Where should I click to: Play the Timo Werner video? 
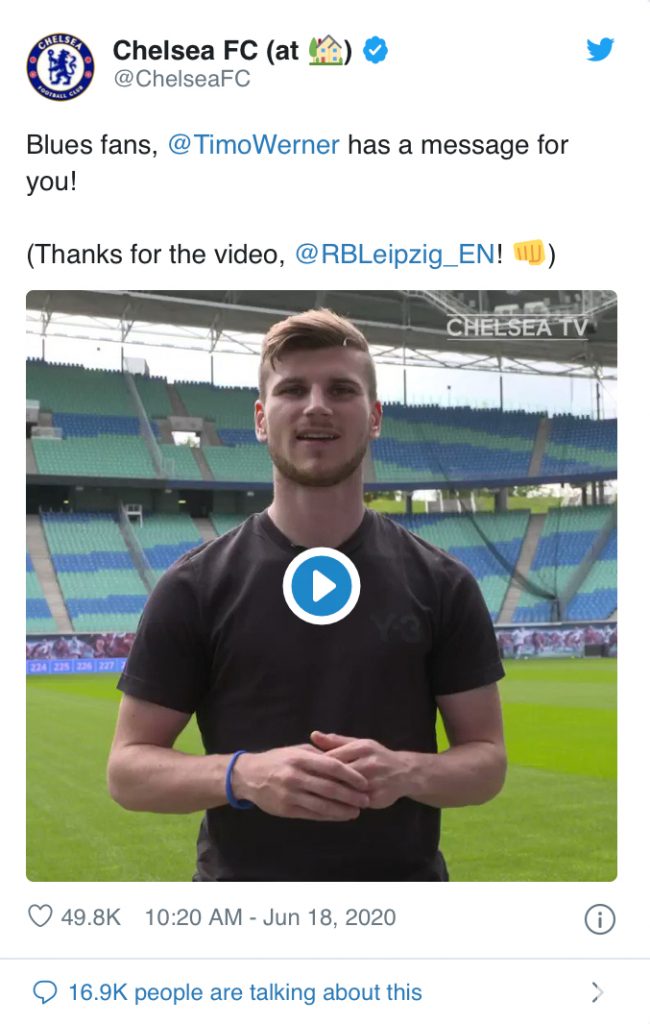(x=321, y=586)
